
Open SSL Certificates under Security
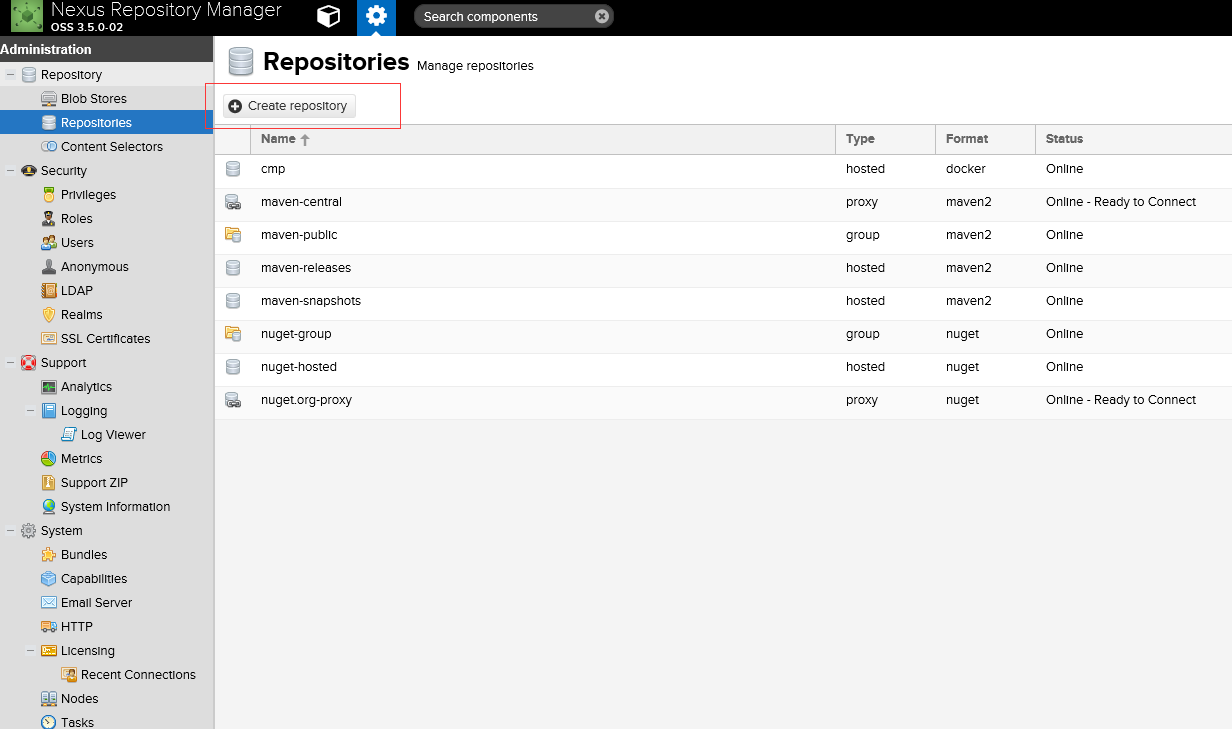click(106, 339)
